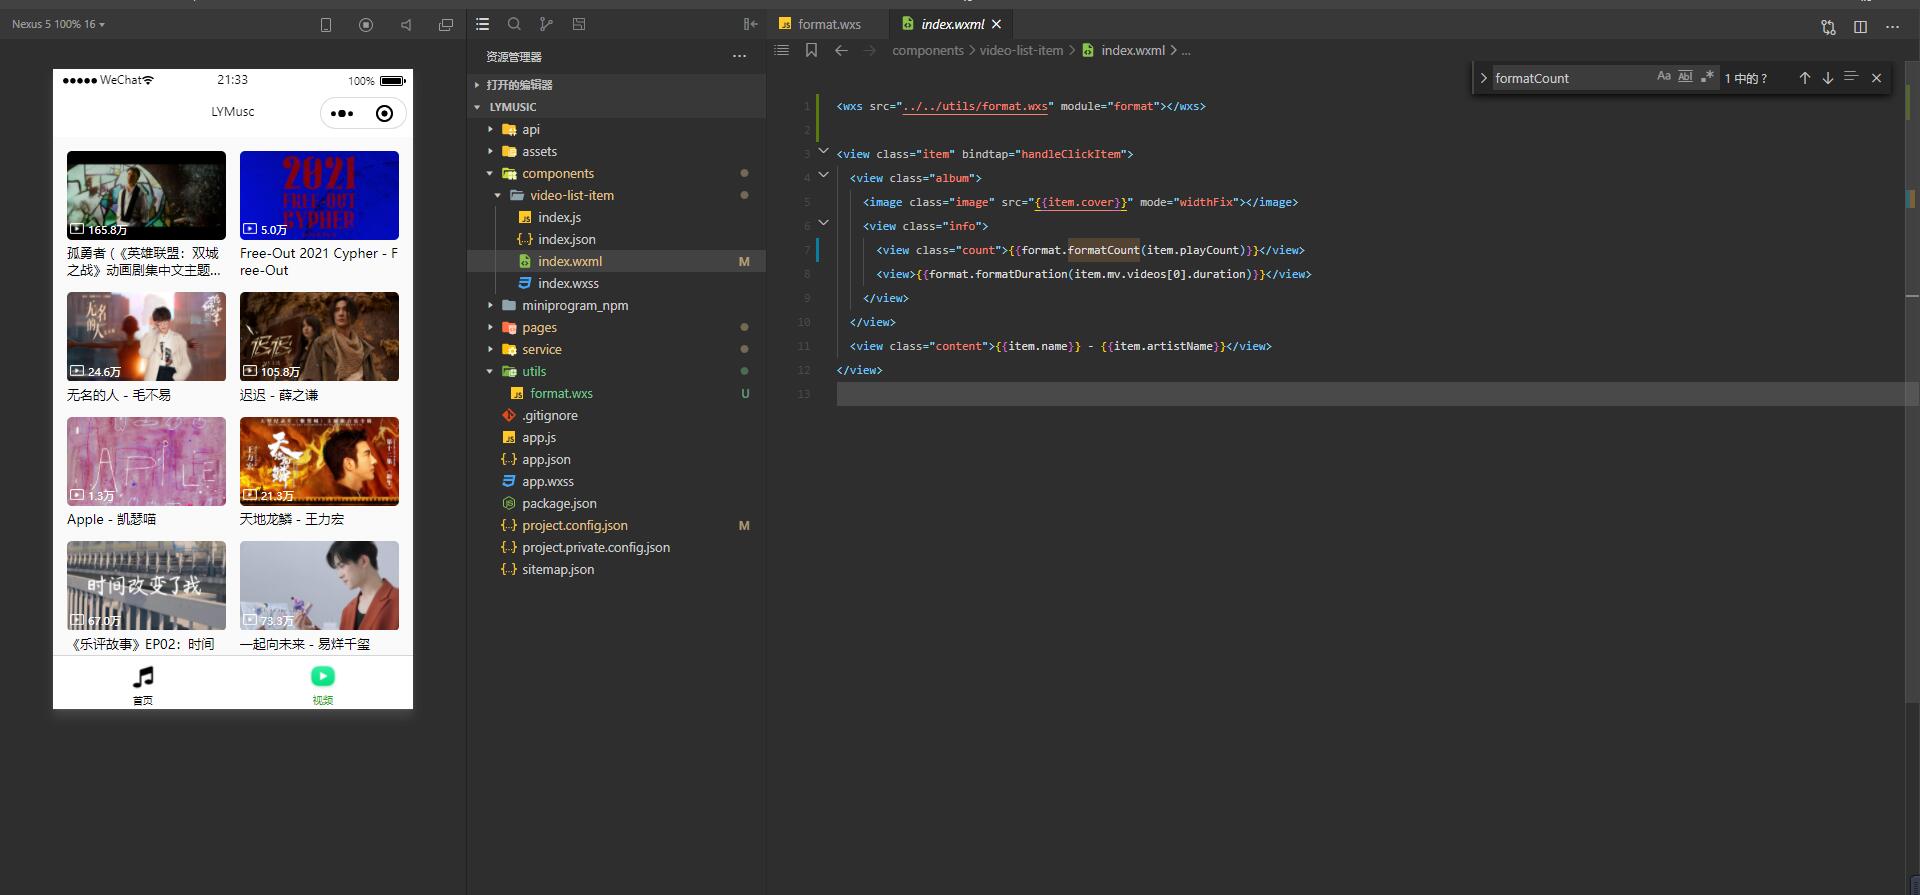Click video-list-item in the breadcrumb path
Screen dimensions: 1920x895
[x=1021, y=50]
